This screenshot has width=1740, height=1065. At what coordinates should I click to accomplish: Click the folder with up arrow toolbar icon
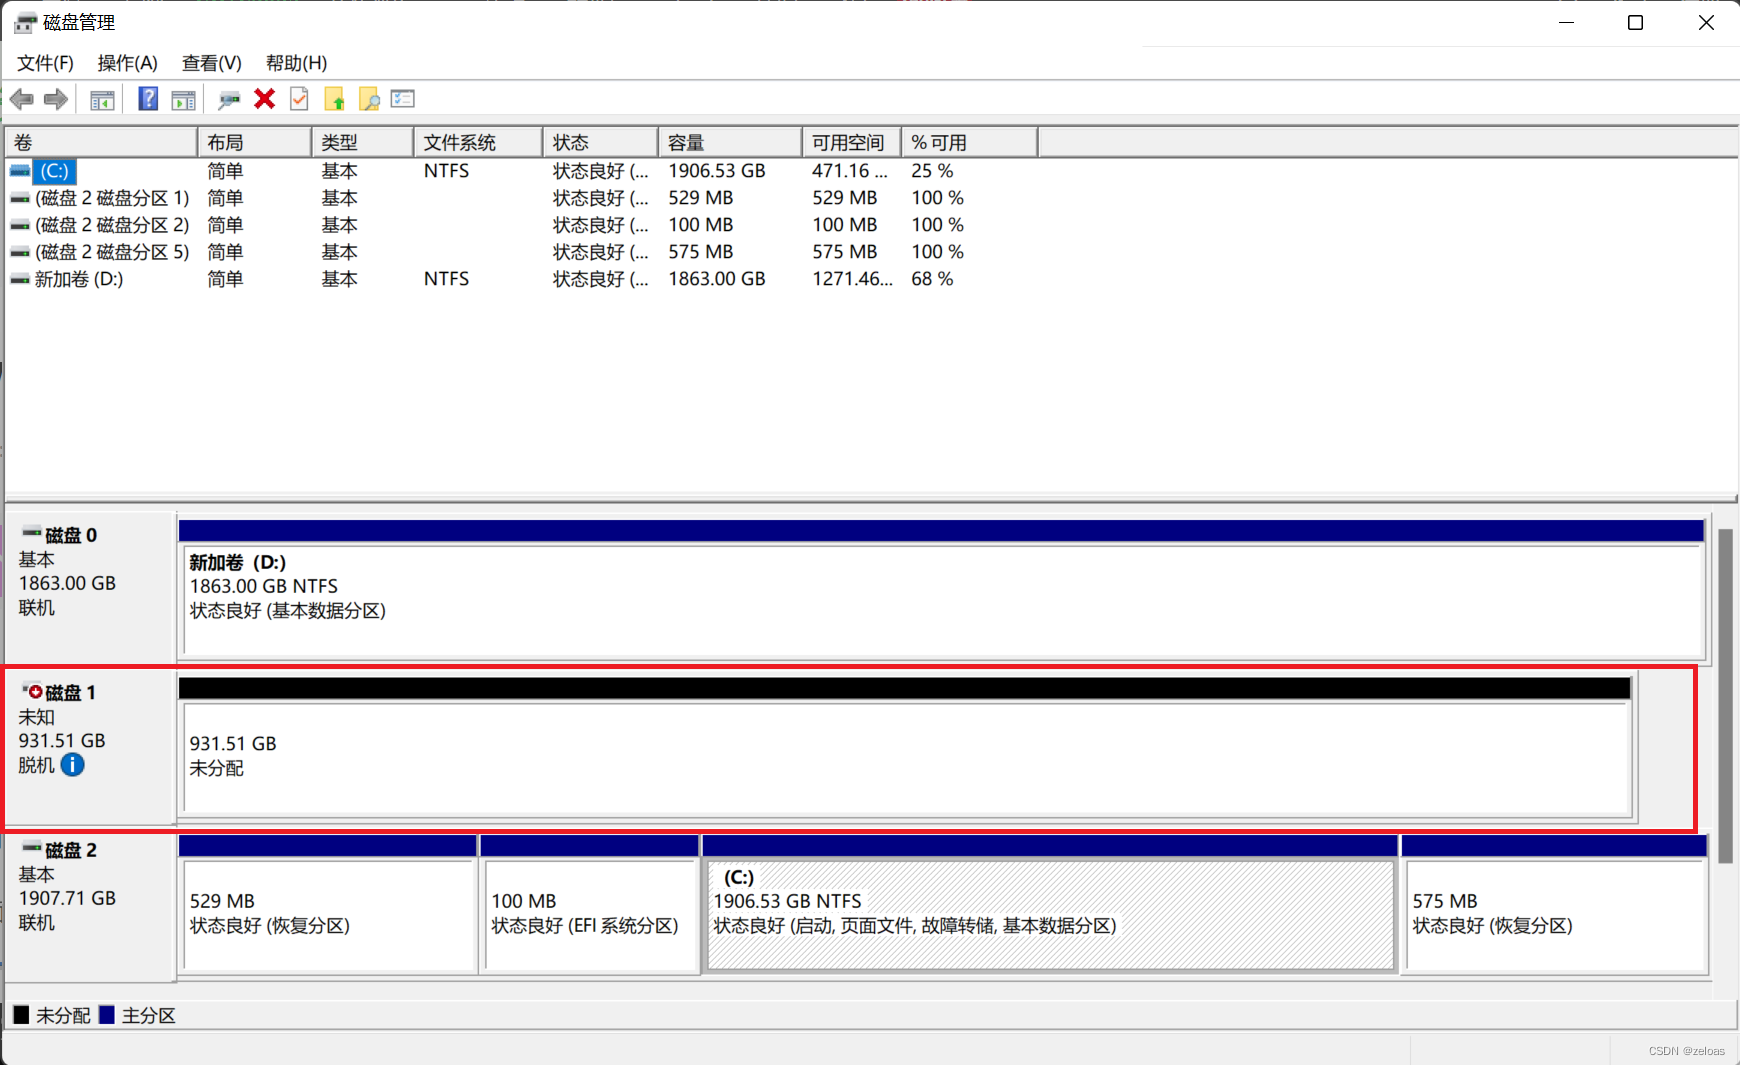click(335, 98)
